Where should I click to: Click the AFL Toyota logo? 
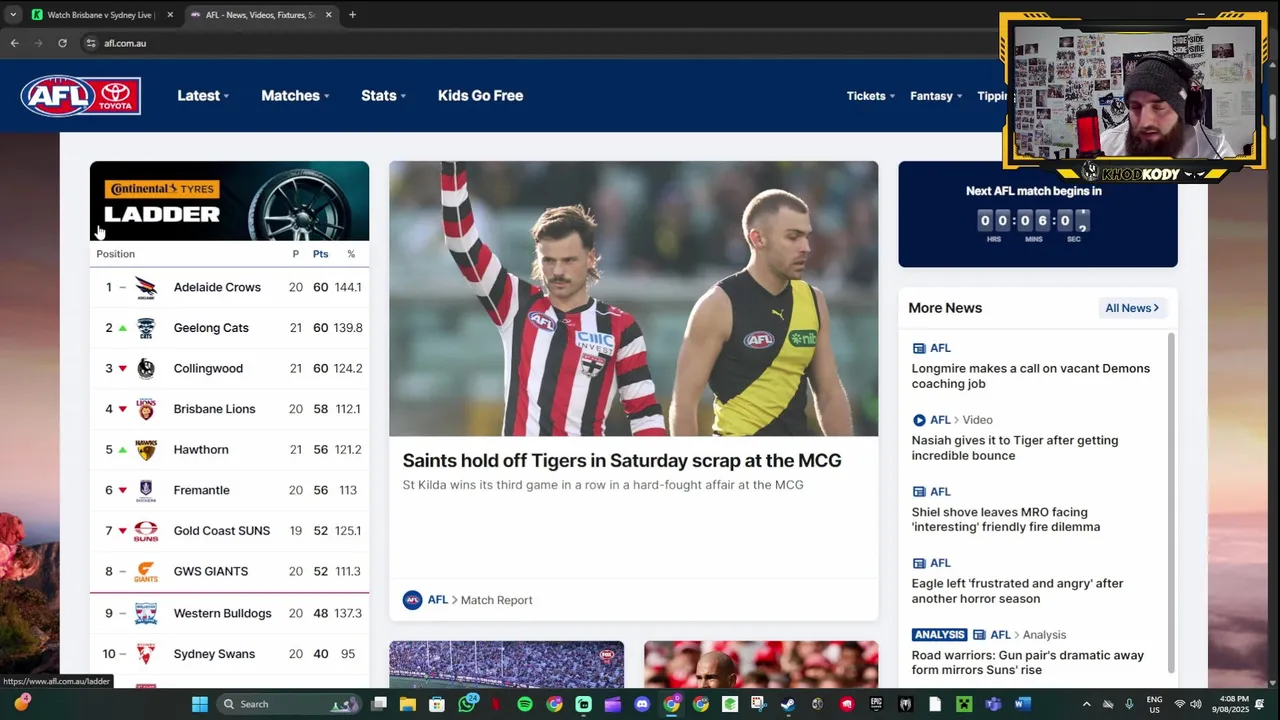tap(81, 96)
